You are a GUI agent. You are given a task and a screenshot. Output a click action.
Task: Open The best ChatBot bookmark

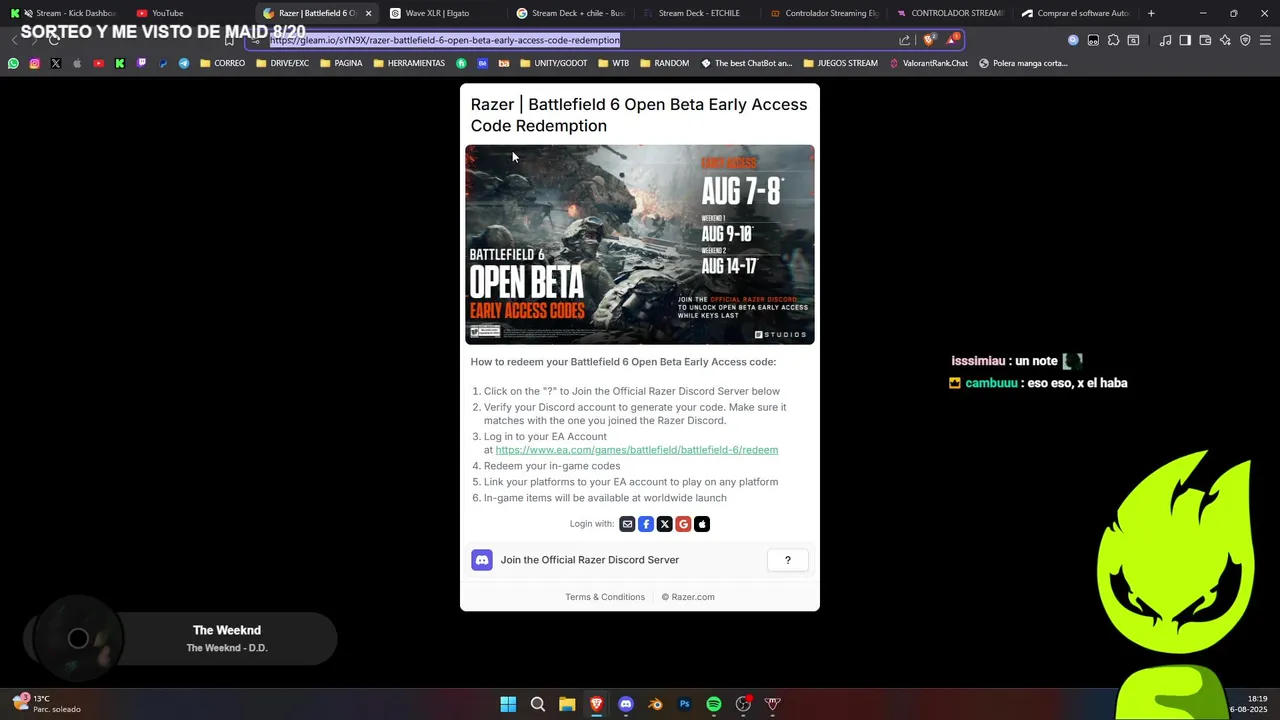click(746, 63)
